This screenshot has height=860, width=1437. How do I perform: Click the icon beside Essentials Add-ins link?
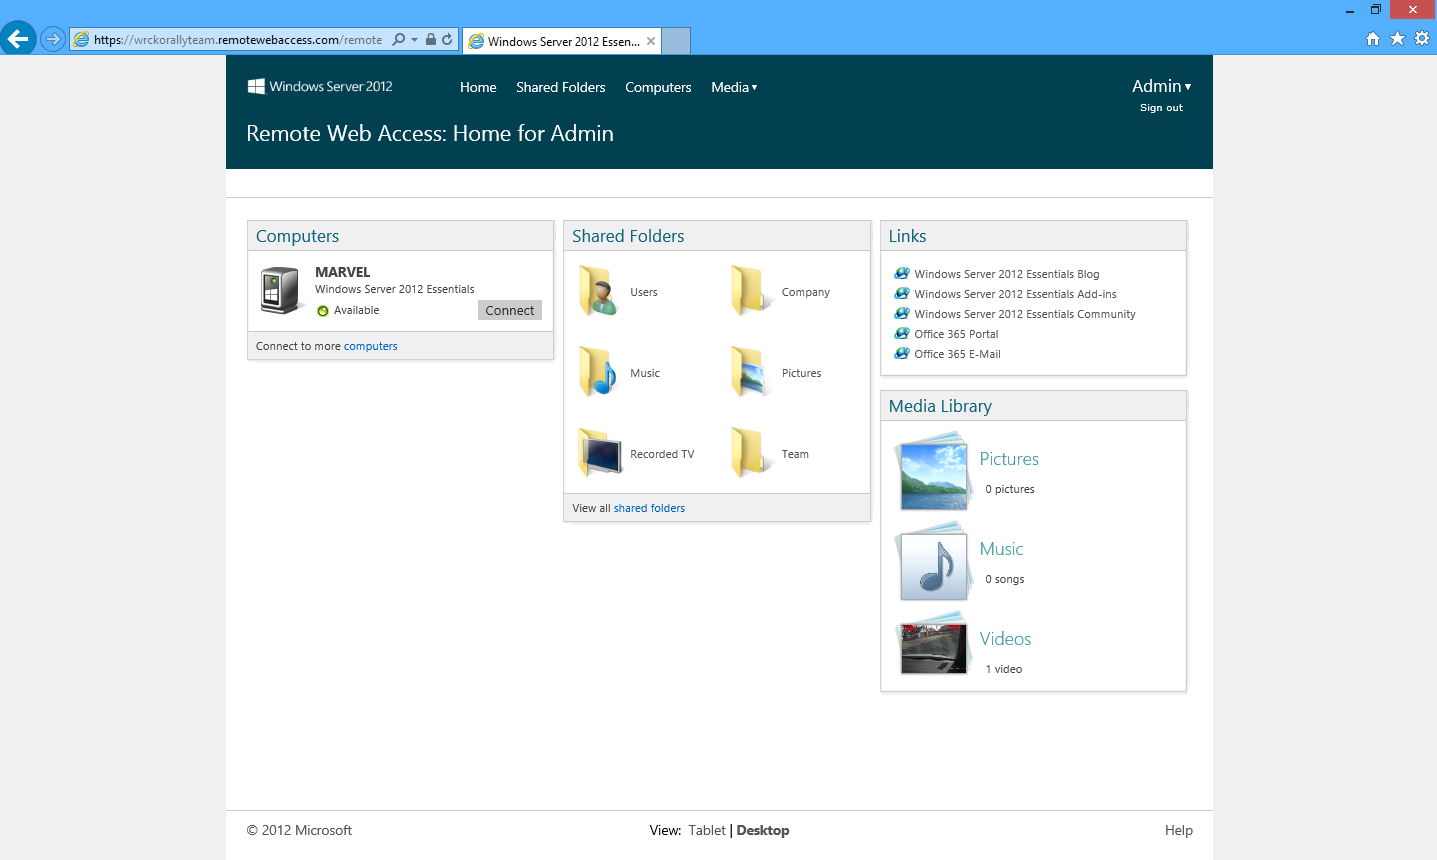tap(902, 293)
